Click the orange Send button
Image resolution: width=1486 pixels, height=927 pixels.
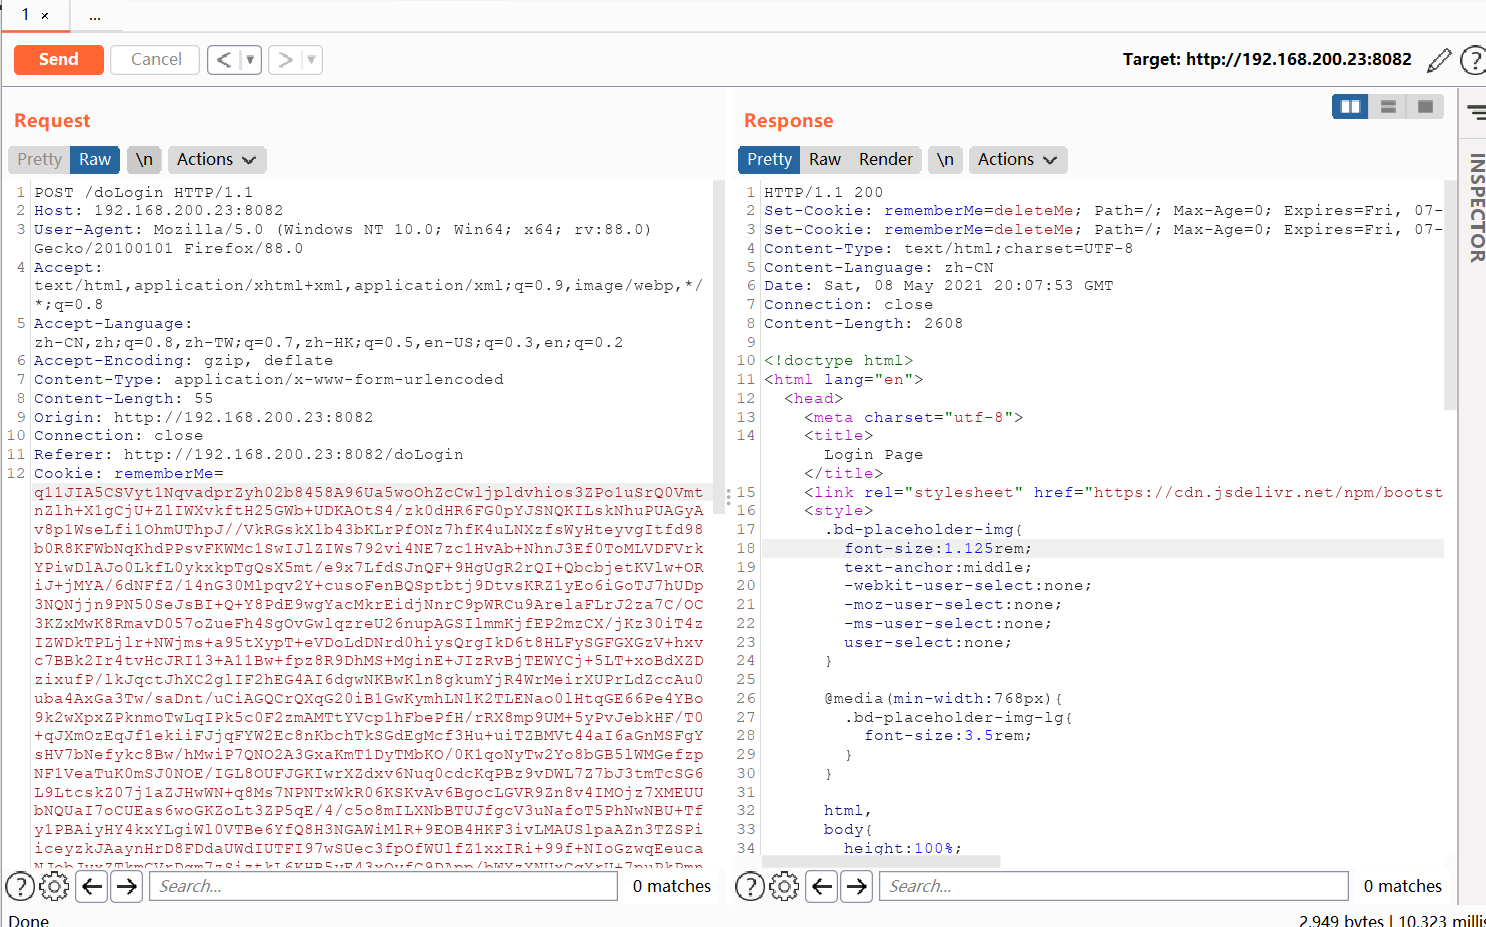(59, 60)
